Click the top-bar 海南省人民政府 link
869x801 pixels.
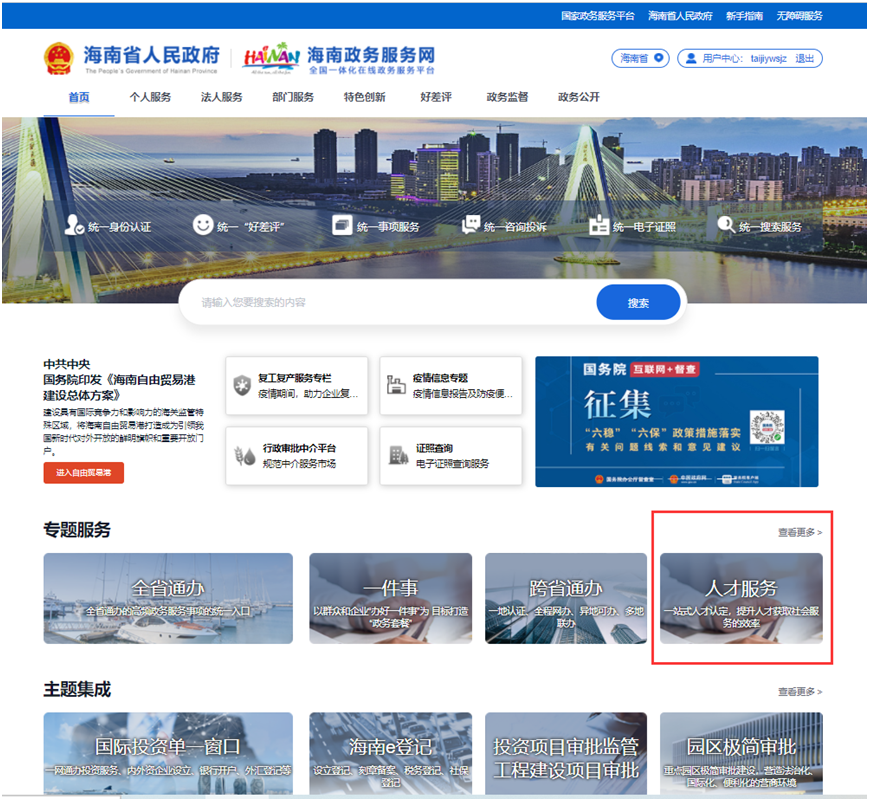680,16
